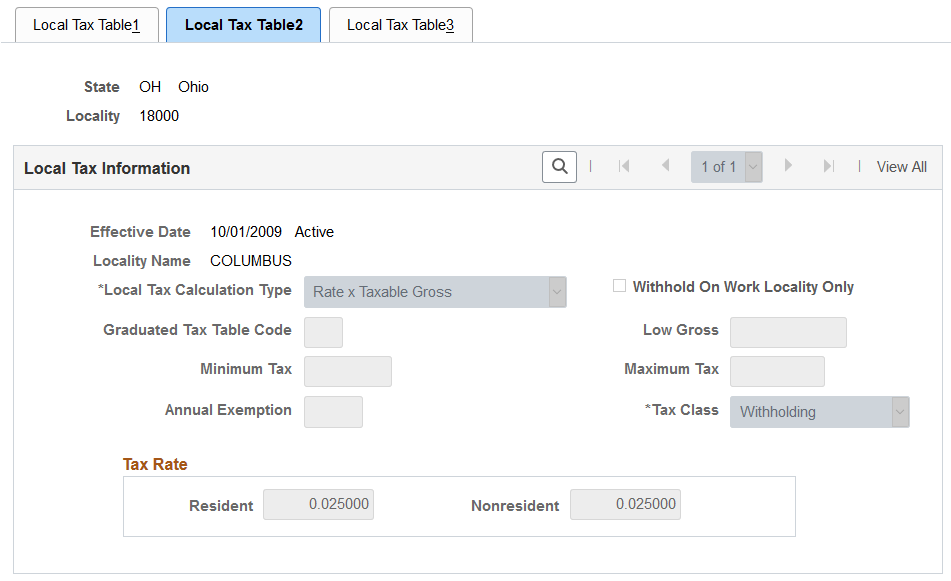
Task: Switch to the Local Tax Table3 tab
Action: pyautogui.click(x=400, y=25)
